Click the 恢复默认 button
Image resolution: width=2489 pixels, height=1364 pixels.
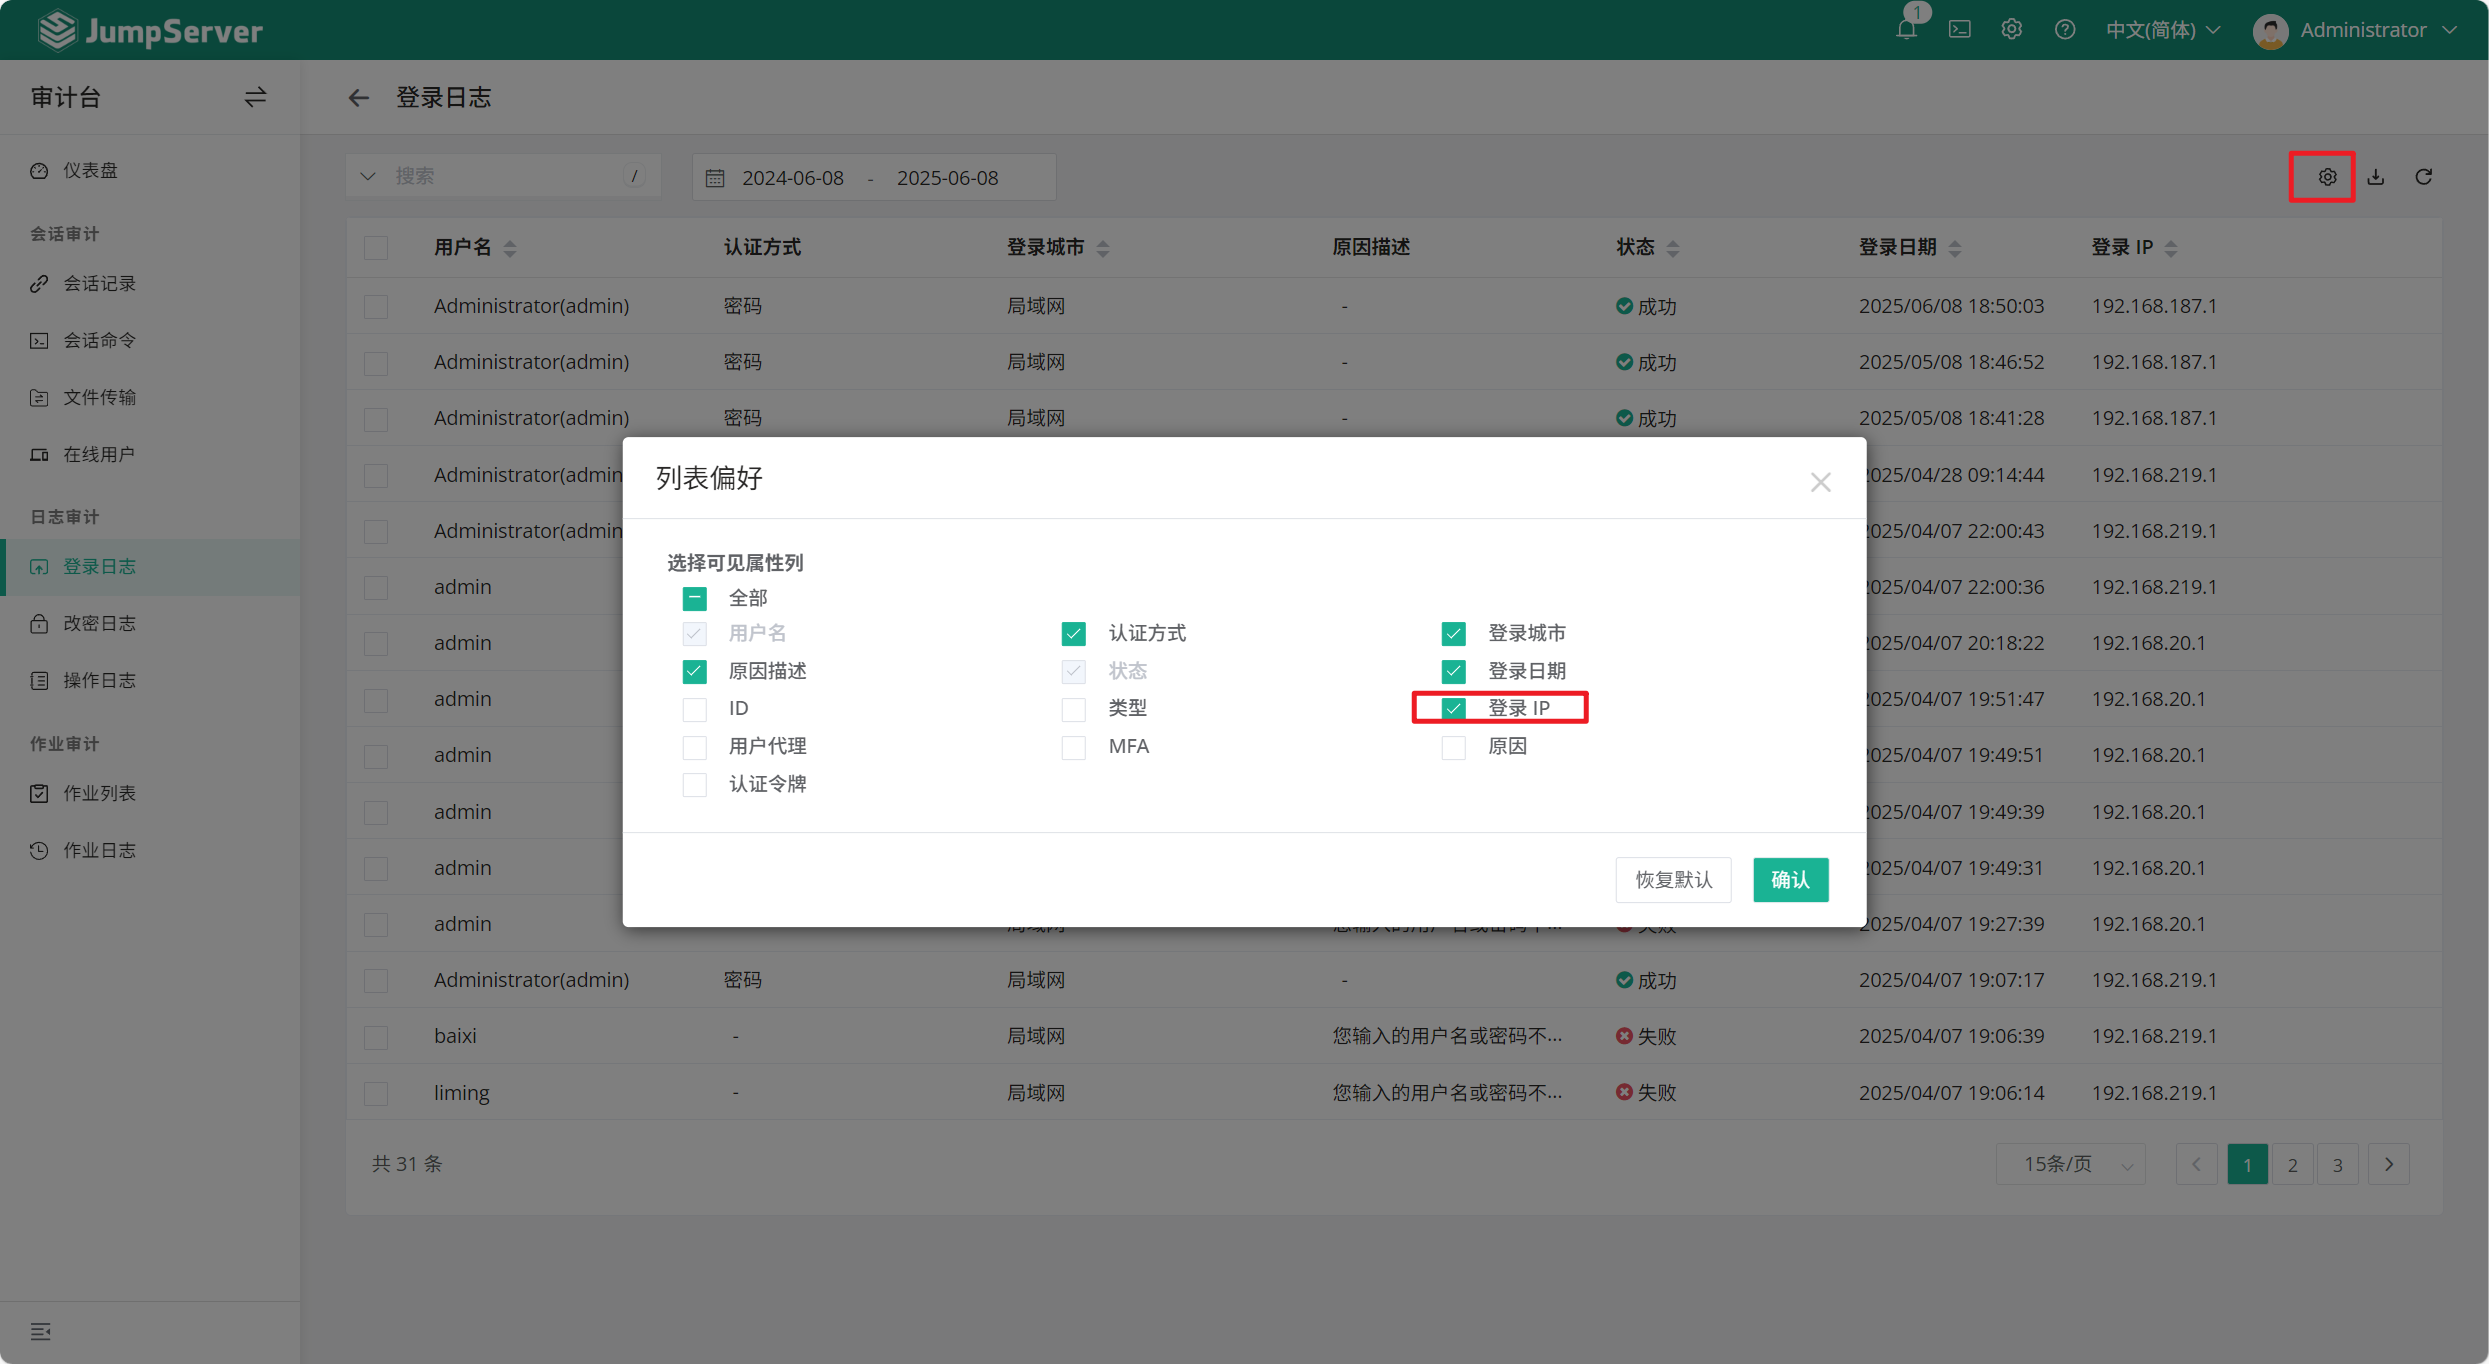click(1673, 879)
